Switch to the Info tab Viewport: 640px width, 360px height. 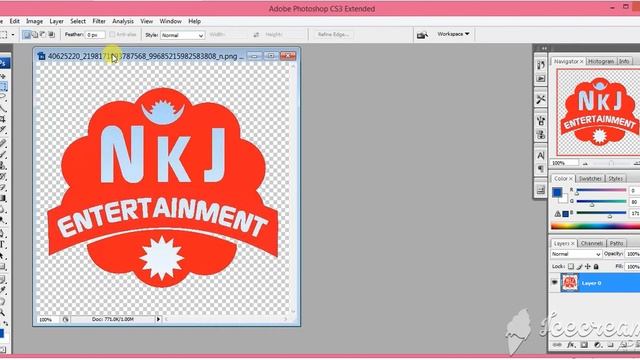click(624, 61)
